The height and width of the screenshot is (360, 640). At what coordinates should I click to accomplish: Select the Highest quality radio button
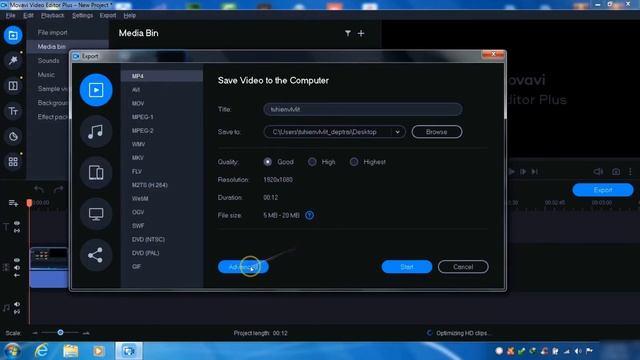click(x=354, y=162)
